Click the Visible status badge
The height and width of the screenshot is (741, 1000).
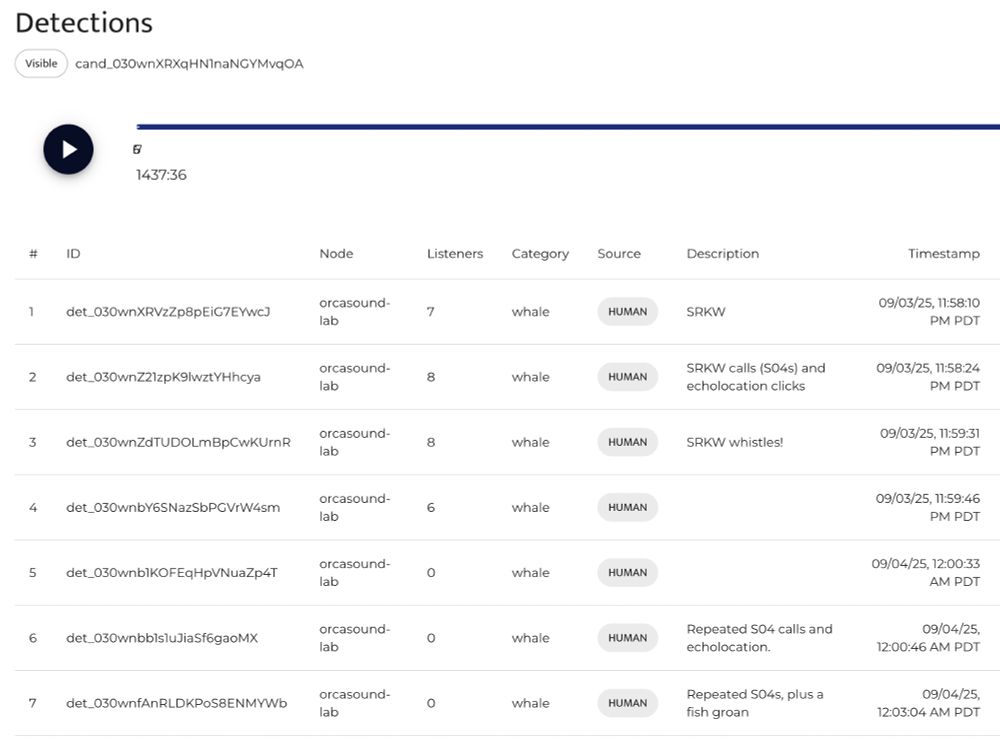point(41,63)
